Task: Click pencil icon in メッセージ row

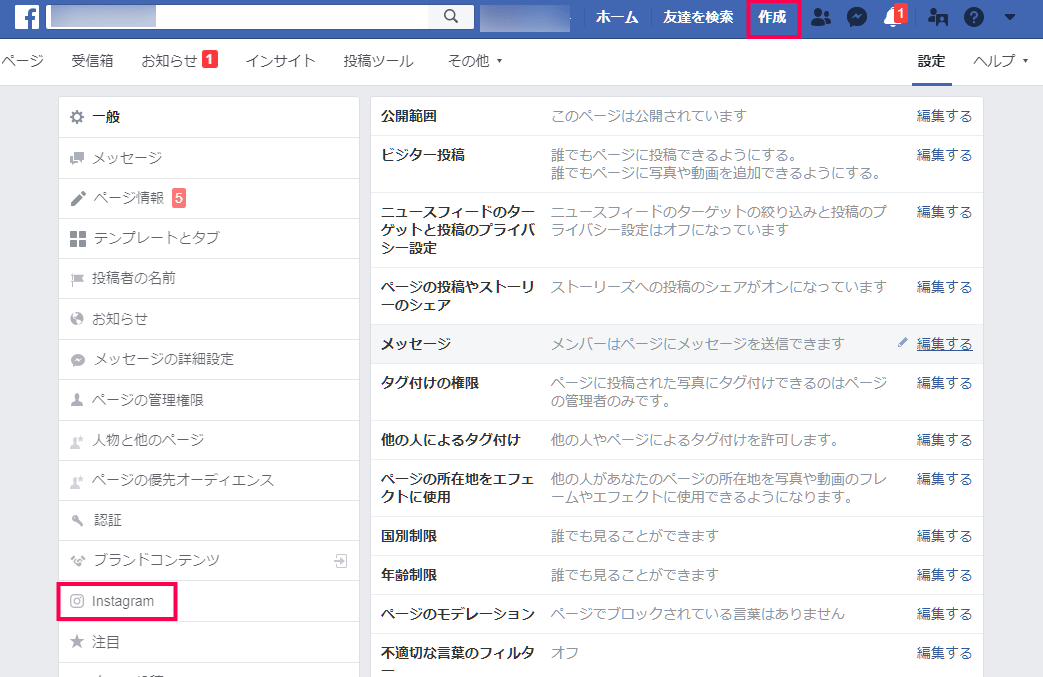Action: (x=903, y=343)
